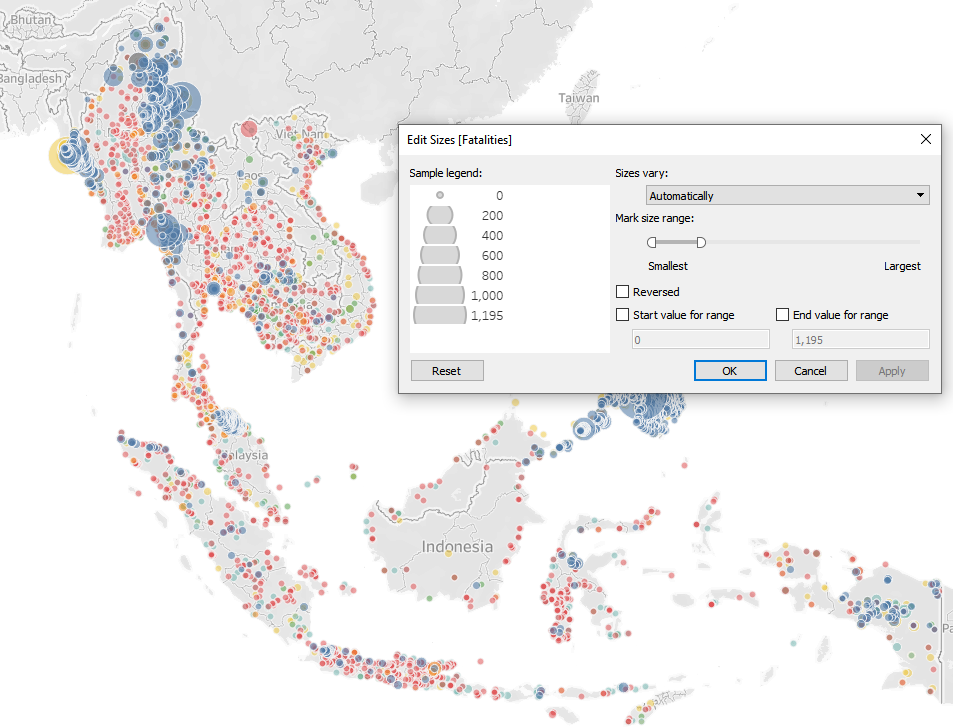953x727 pixels.
Task: Click the Indonesia label on the map
Action: pos(457,547)
